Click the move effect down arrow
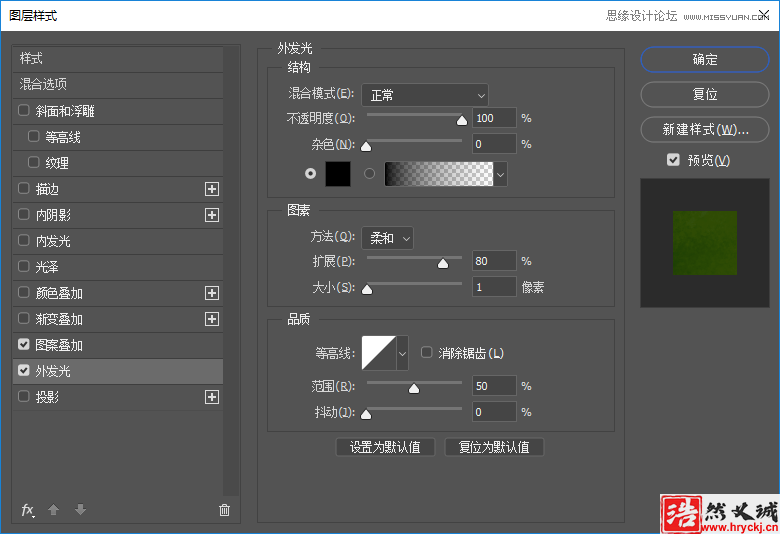 (x=81, y=510)
